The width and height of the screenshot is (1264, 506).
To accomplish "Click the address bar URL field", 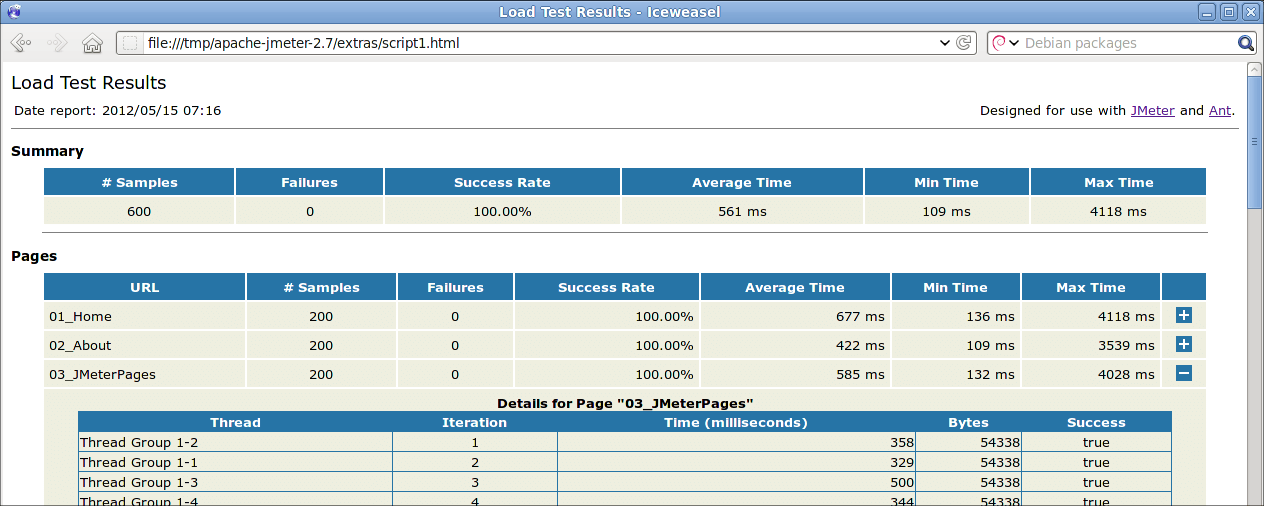I will [540, 43].
